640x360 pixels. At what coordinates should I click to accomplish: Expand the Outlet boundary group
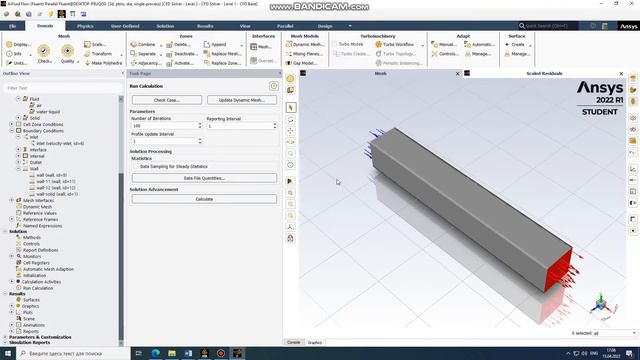point(18,162)
